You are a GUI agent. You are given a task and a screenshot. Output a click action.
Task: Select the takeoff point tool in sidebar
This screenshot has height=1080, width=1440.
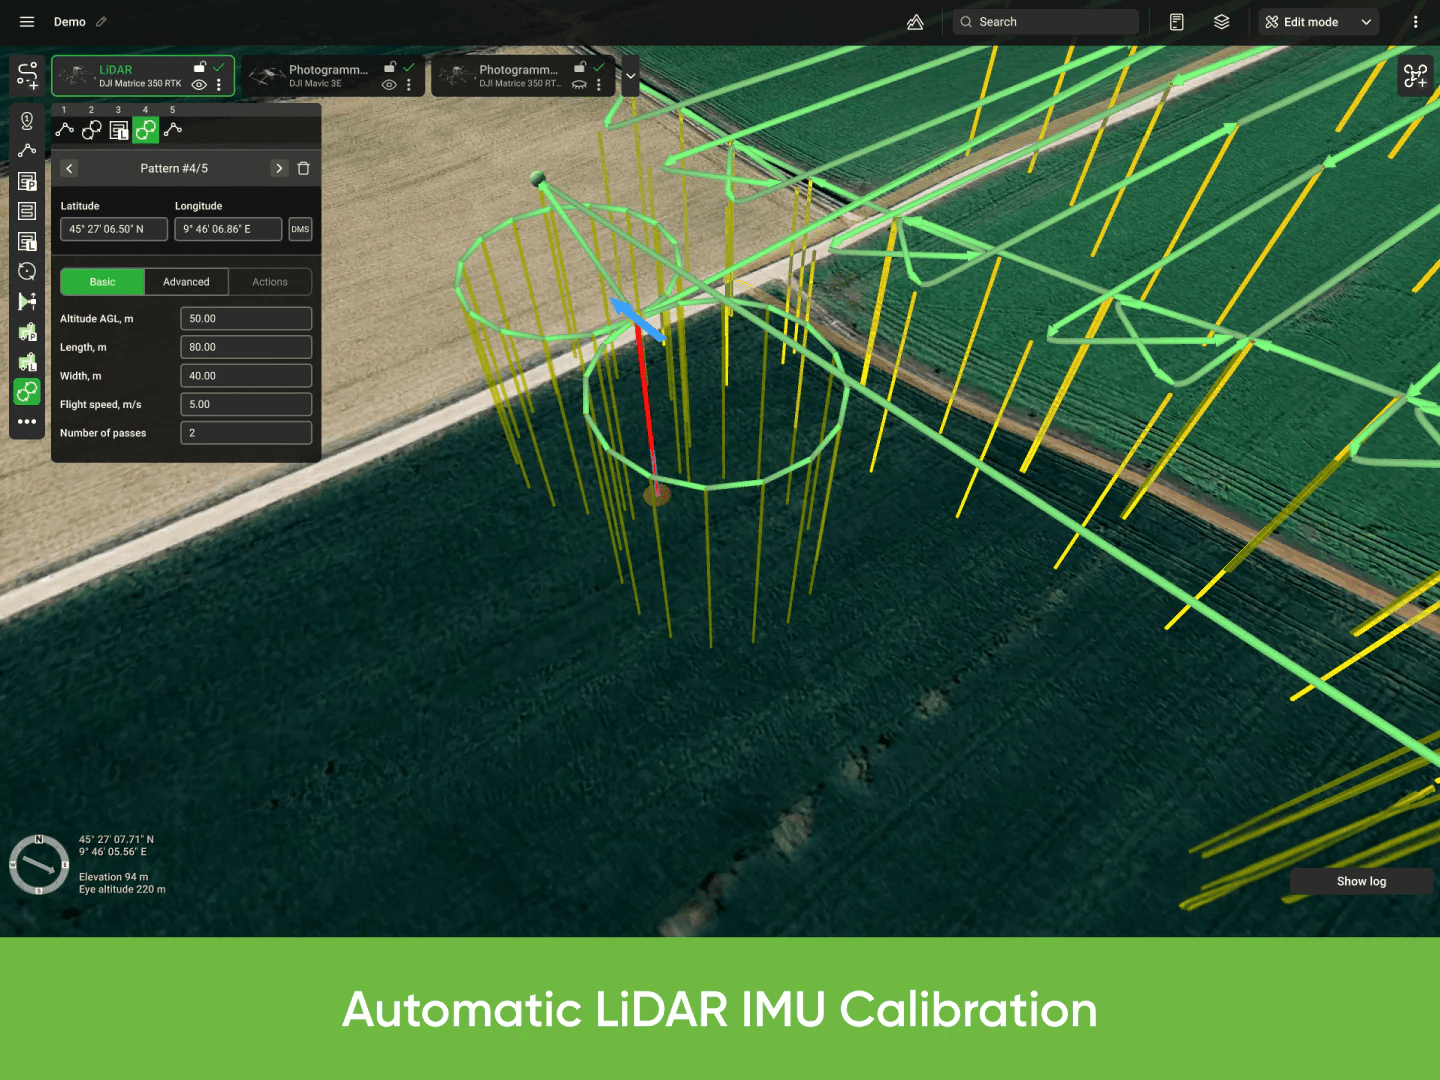[27, 121]
